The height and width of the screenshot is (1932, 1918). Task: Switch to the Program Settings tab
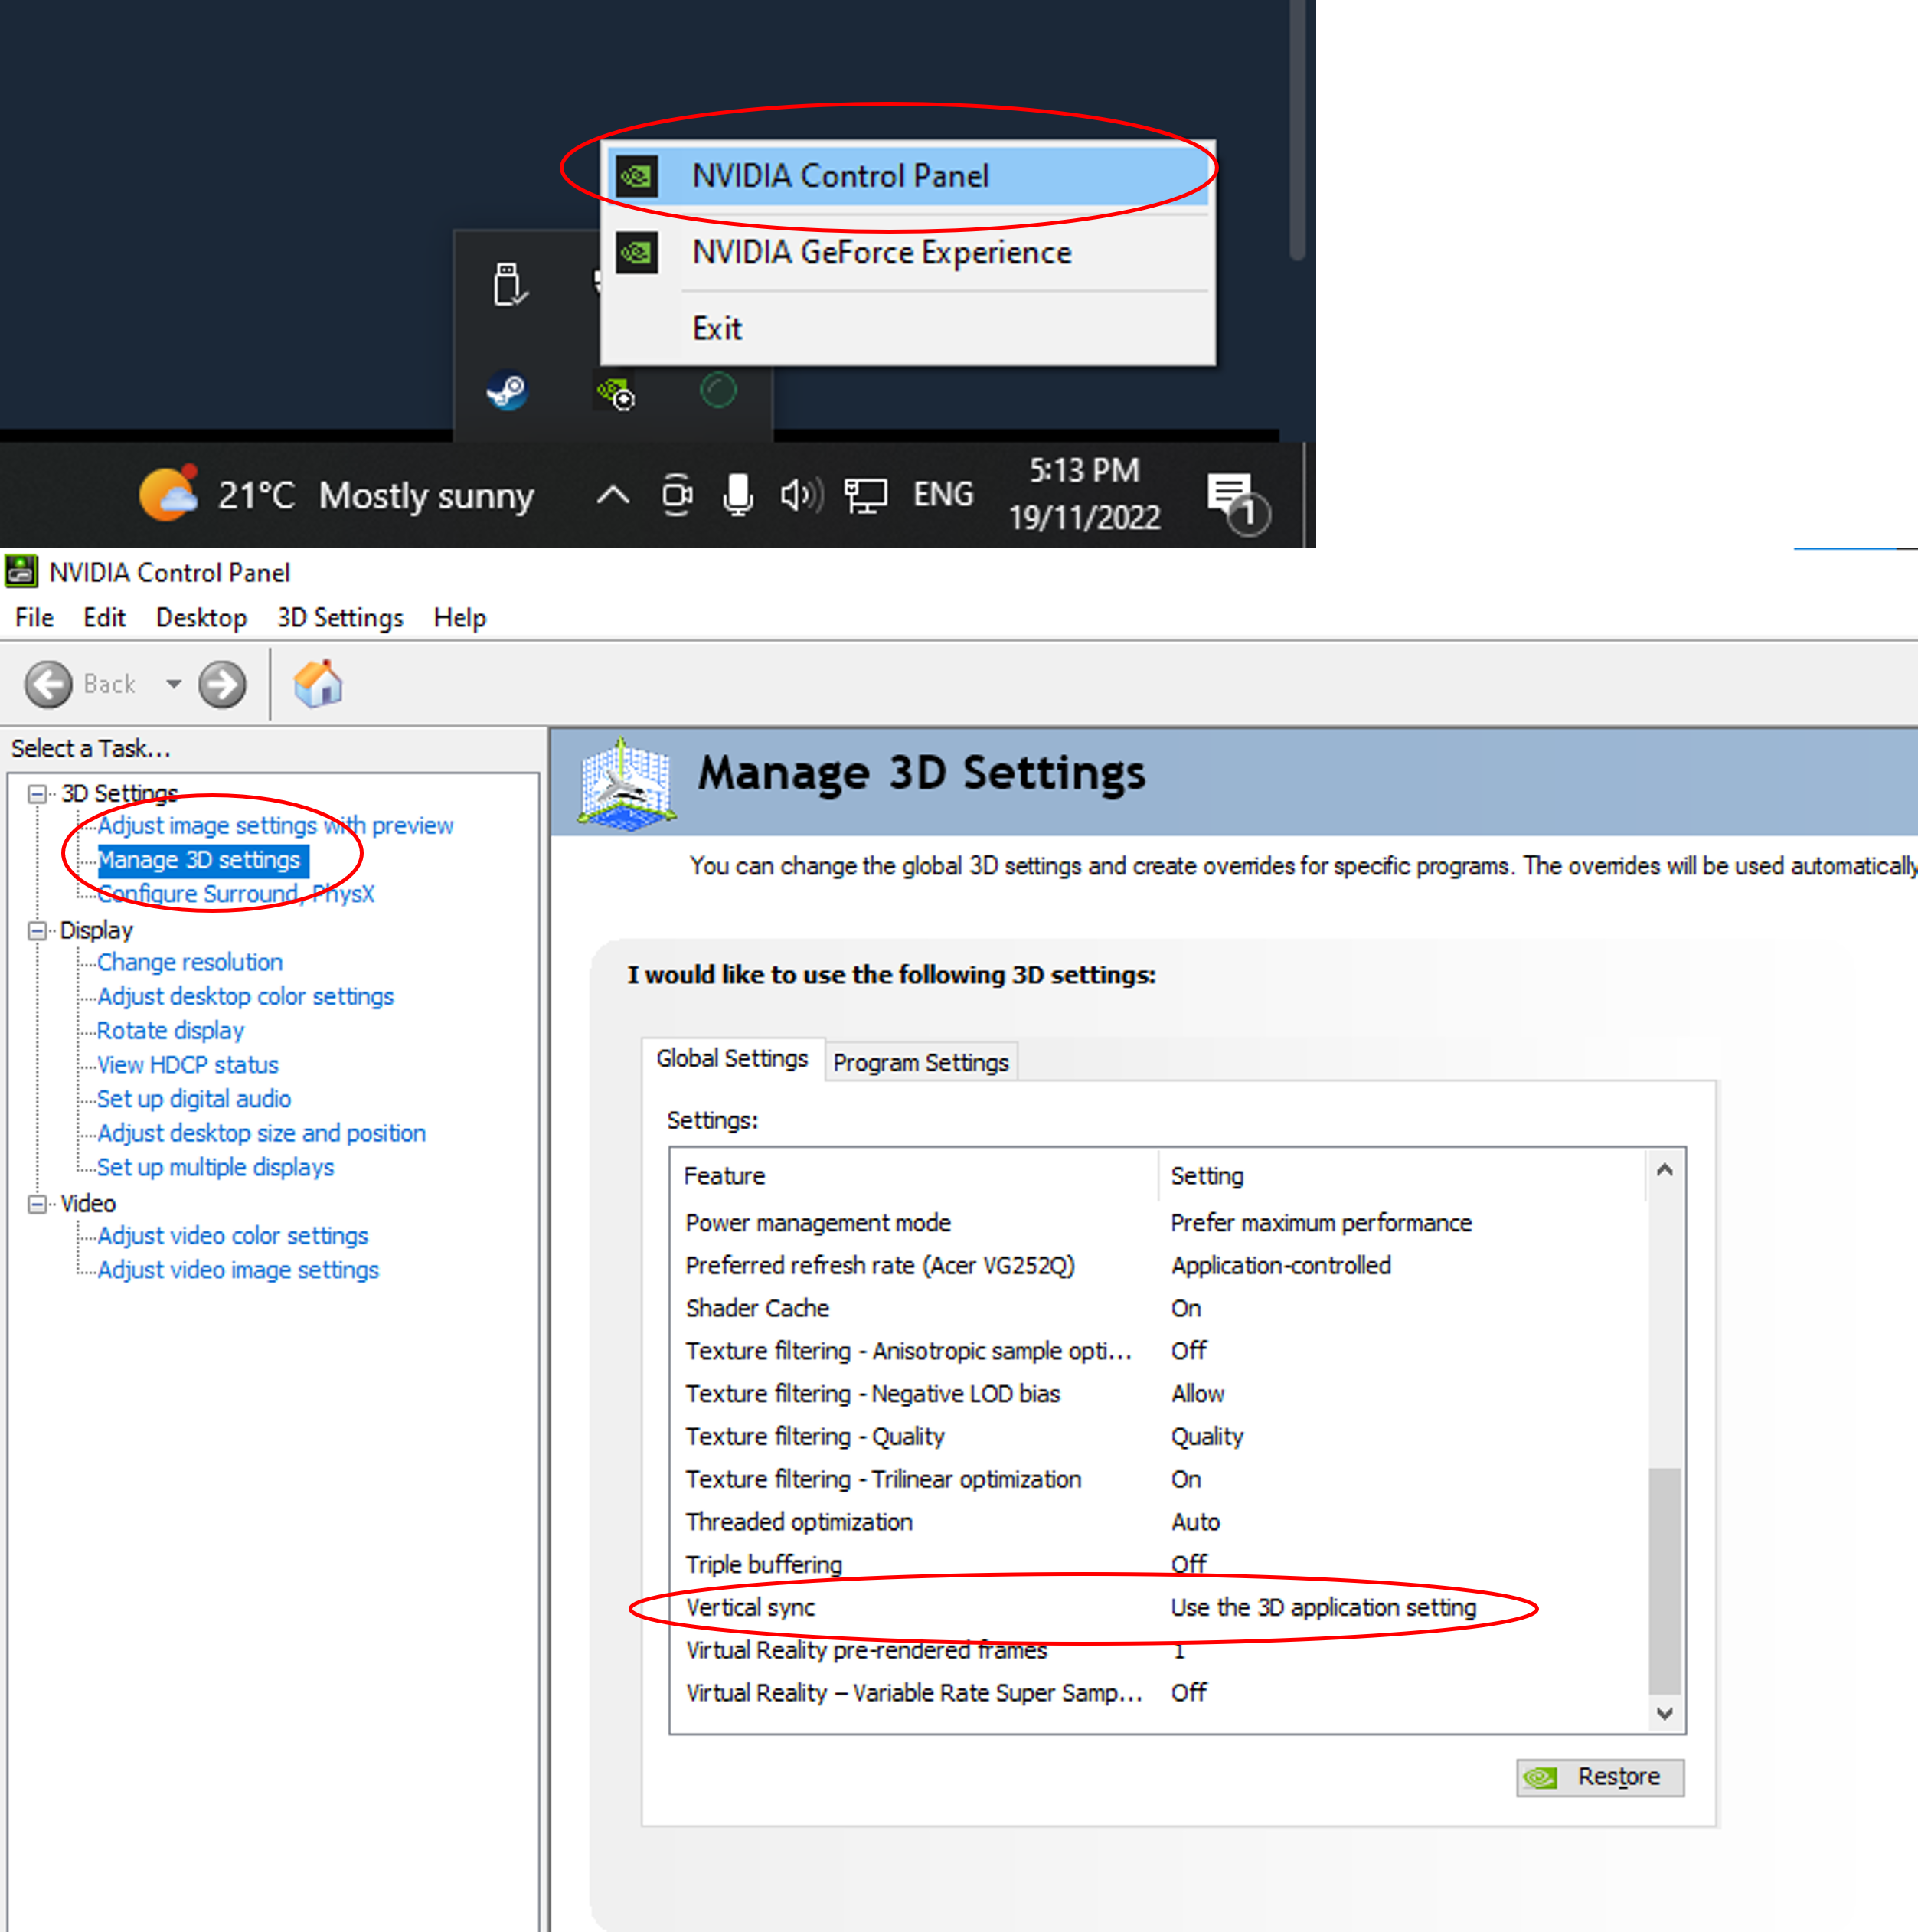921,1062
